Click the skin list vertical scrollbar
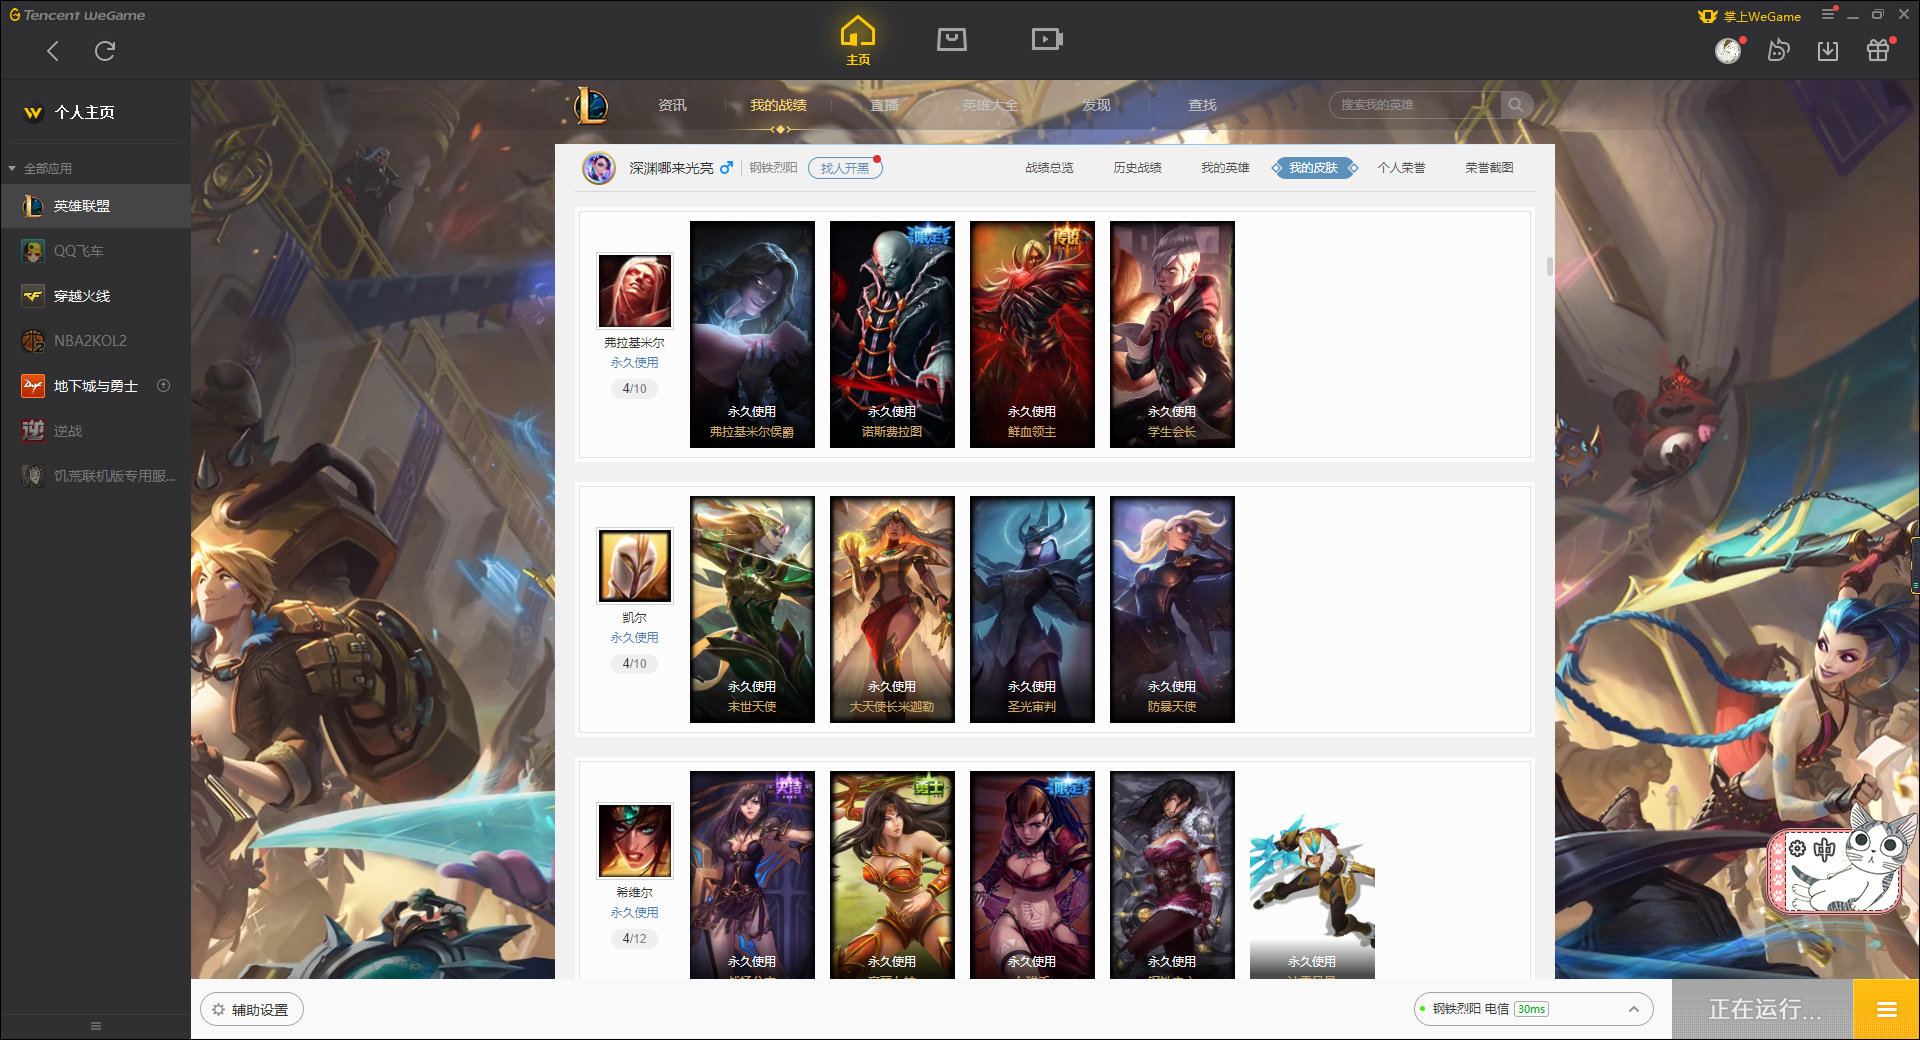The width and height of the screenshot is (1920, 1040). click(x=1550, y=266)
